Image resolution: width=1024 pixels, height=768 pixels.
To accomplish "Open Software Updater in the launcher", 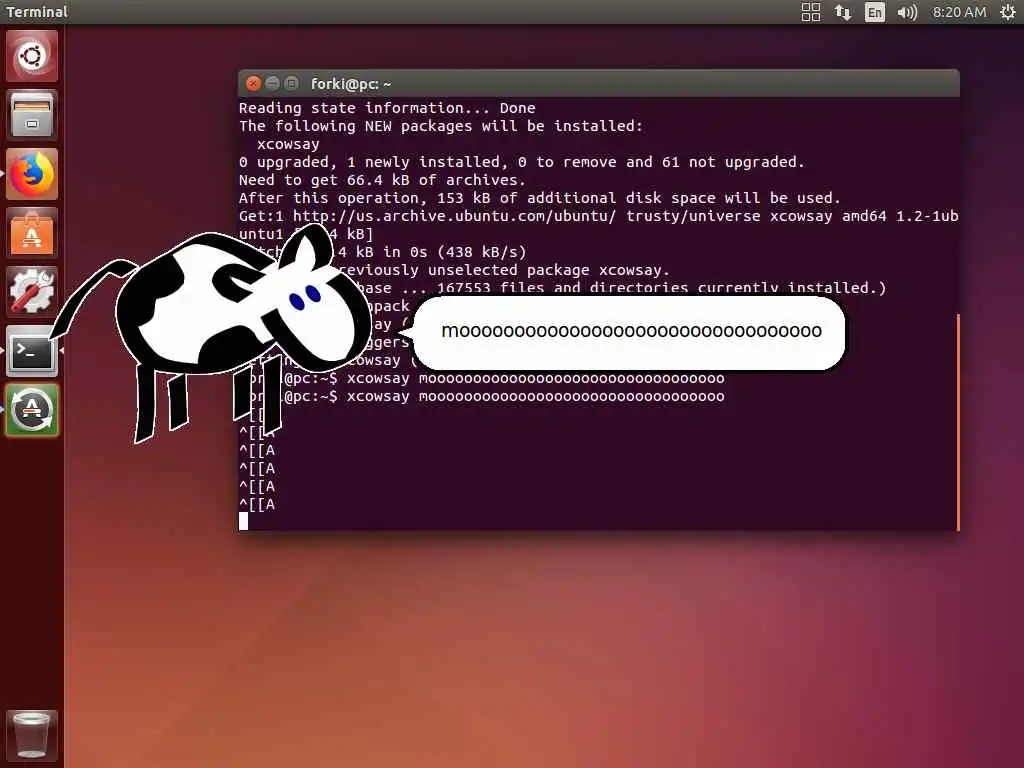I will coord(32,409).
